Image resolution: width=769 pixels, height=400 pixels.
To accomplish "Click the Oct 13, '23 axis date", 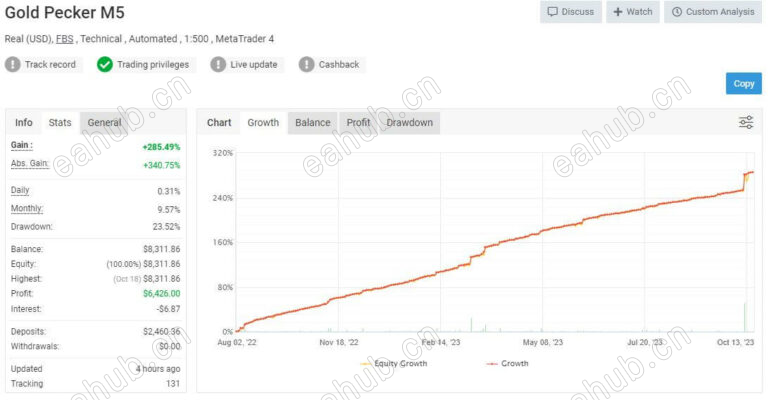I will pos(735,342).
